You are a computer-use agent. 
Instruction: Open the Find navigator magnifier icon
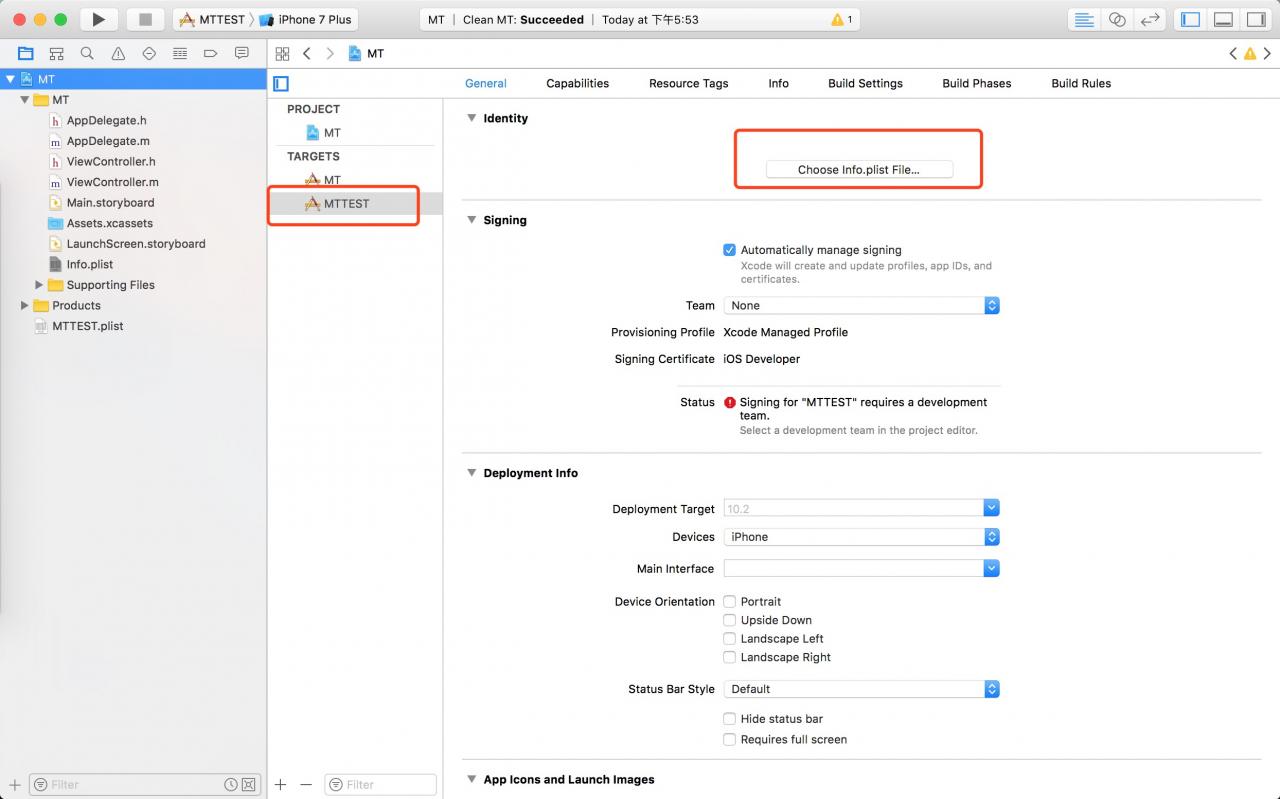[87, 53]
